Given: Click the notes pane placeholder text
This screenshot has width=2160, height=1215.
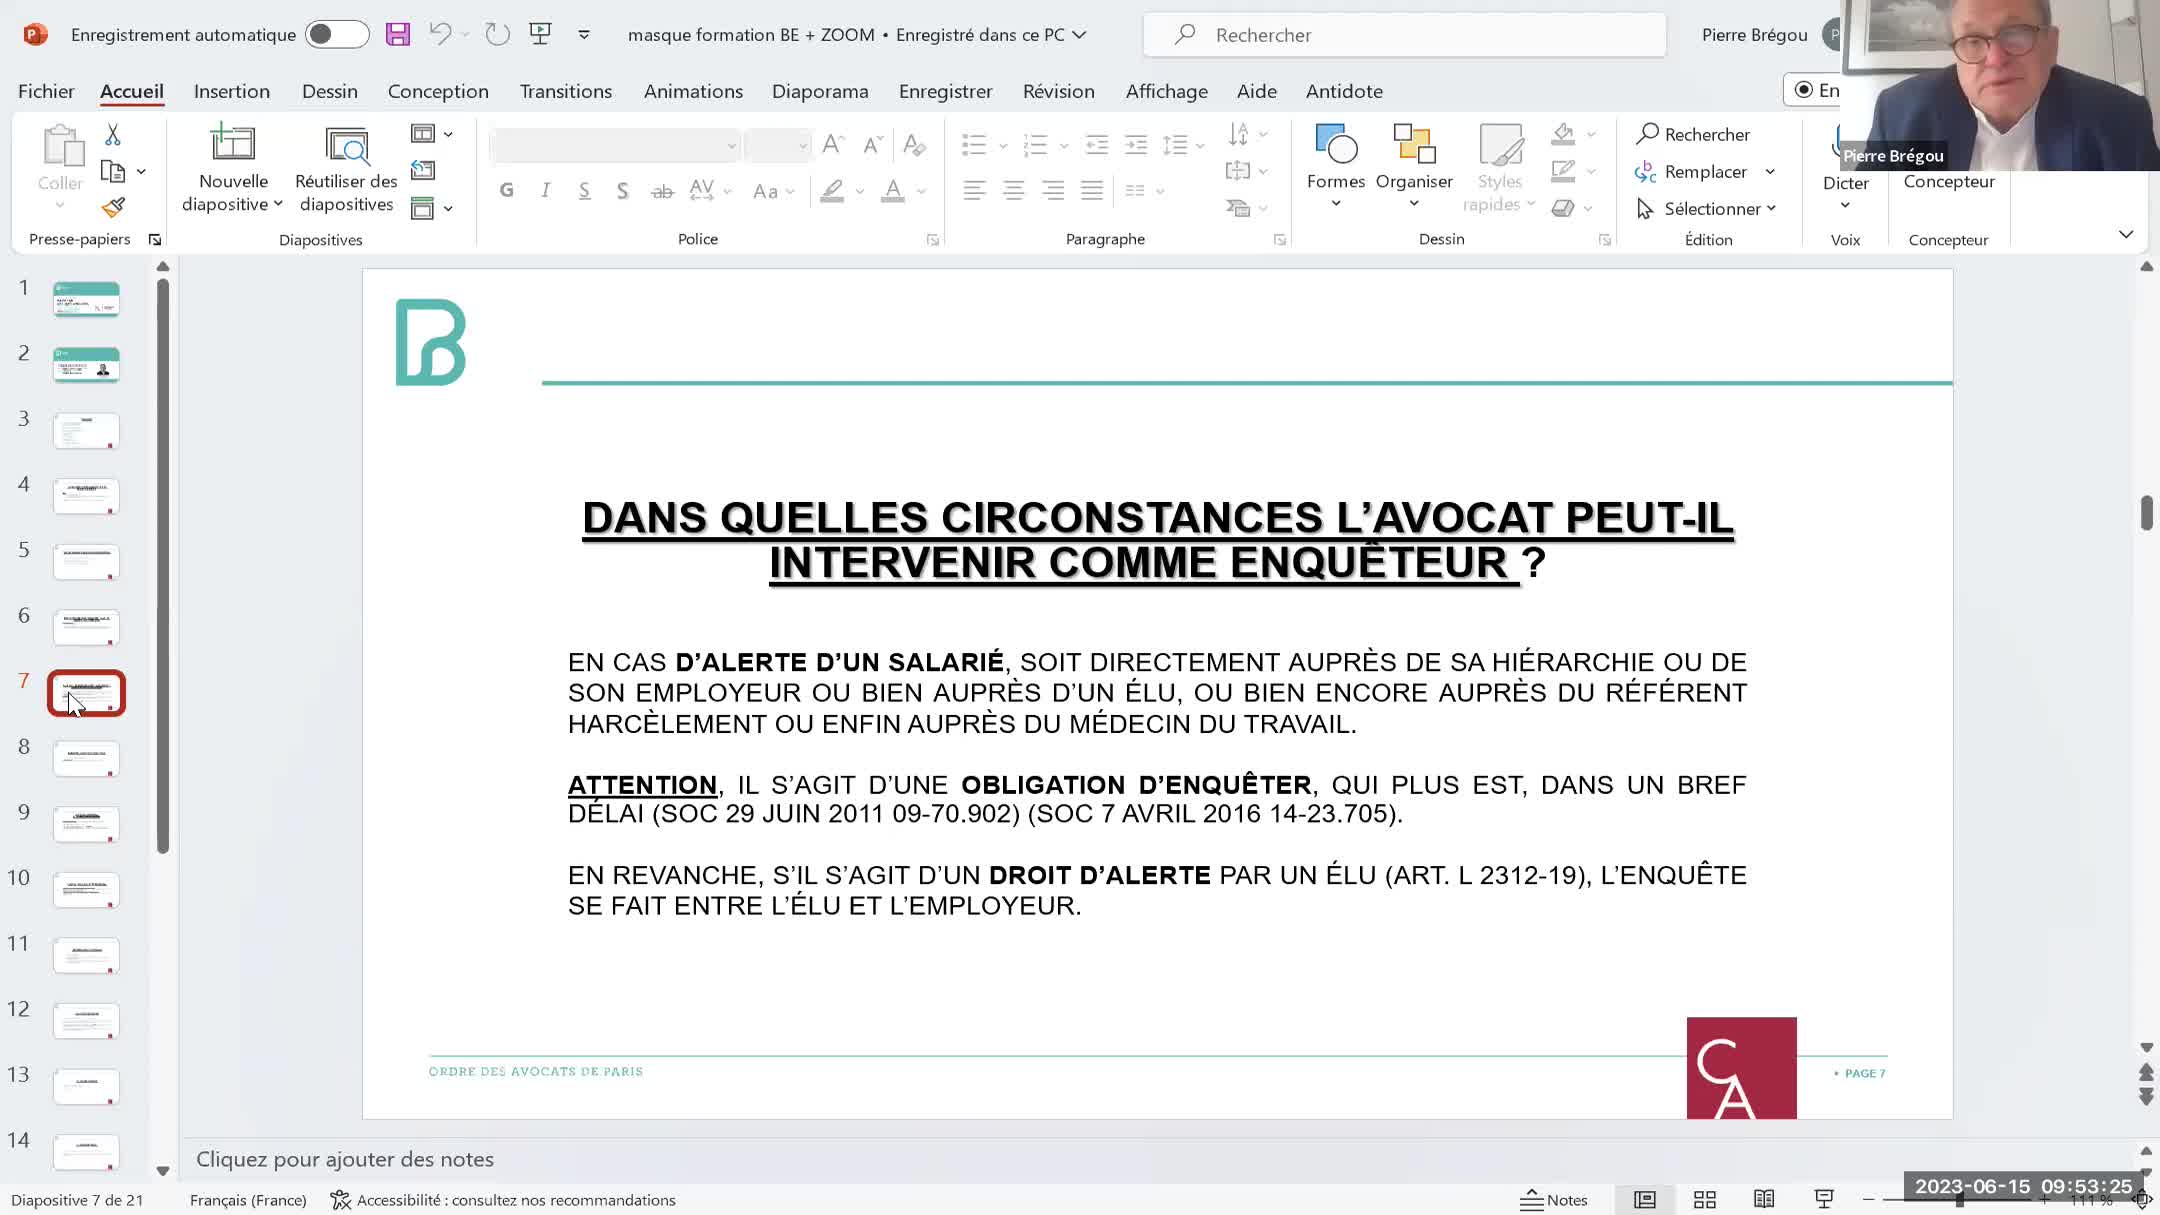Looking at the screenshot, I should (x=345, y=1159).
